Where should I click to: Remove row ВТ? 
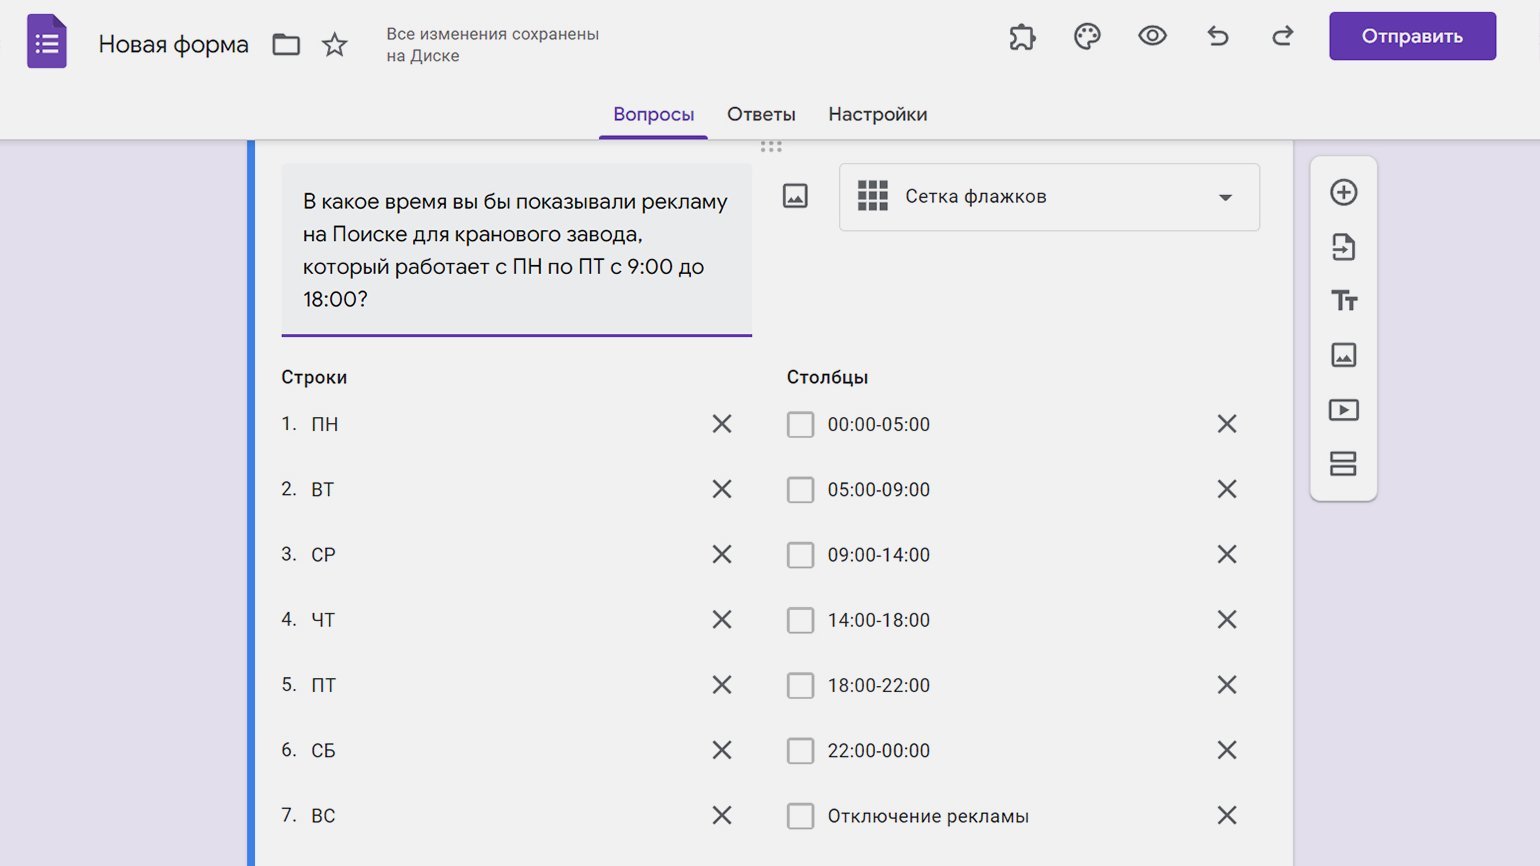coord(722,489)
